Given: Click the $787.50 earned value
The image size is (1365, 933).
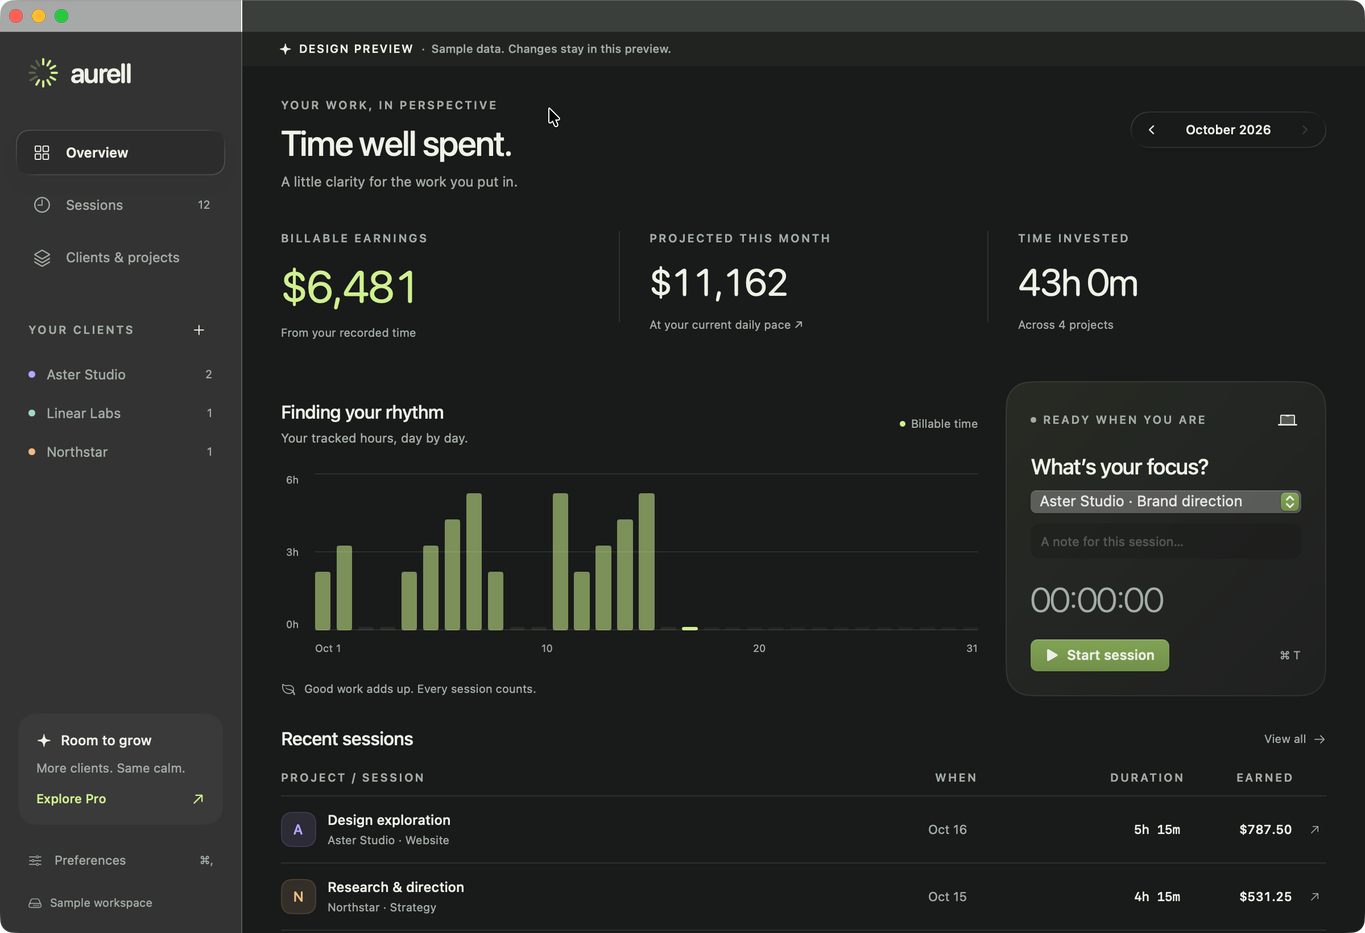Looking at the screenshot, I should pos(1265,829).
